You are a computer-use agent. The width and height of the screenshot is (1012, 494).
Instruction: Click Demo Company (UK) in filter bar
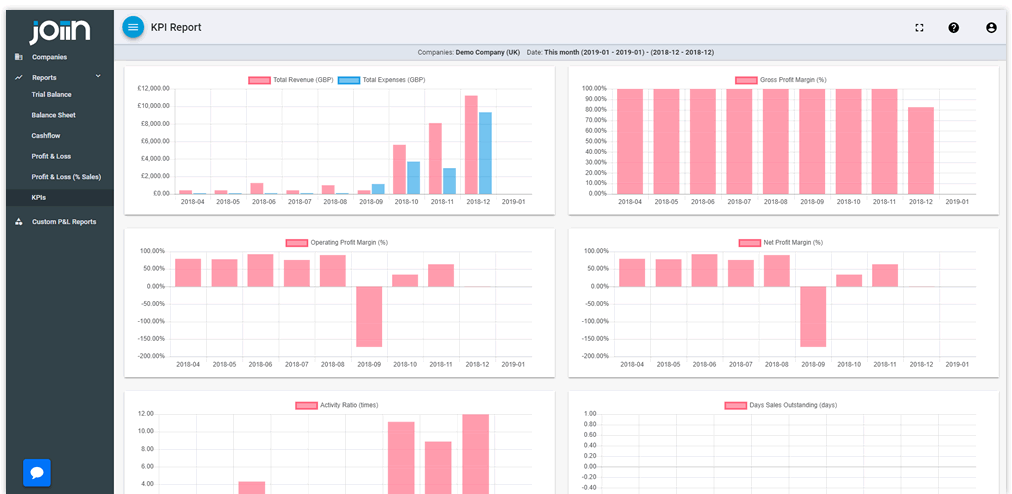point(488,52)
